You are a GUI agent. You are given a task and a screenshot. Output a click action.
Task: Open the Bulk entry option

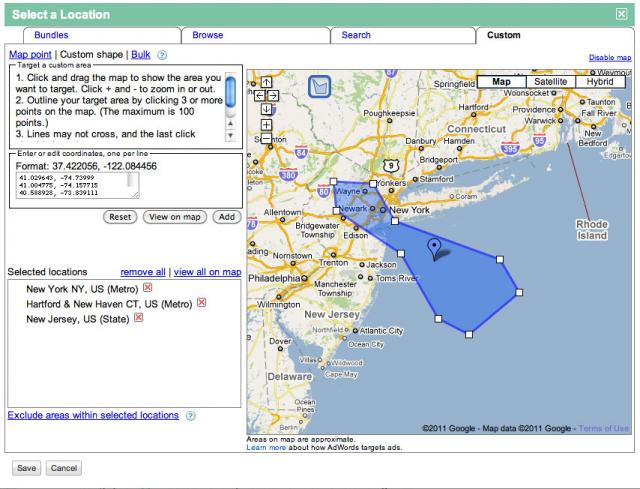pyautogui.click(x=141, y=54)
